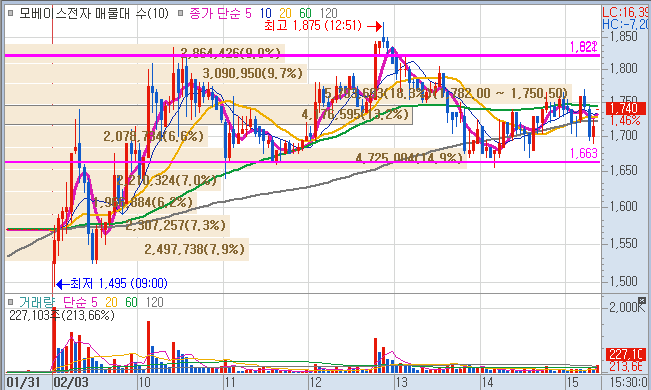This screenshot has height=390, width=651.
Task: Select the orange 20 volume average label
Action: tap(111, 302)
